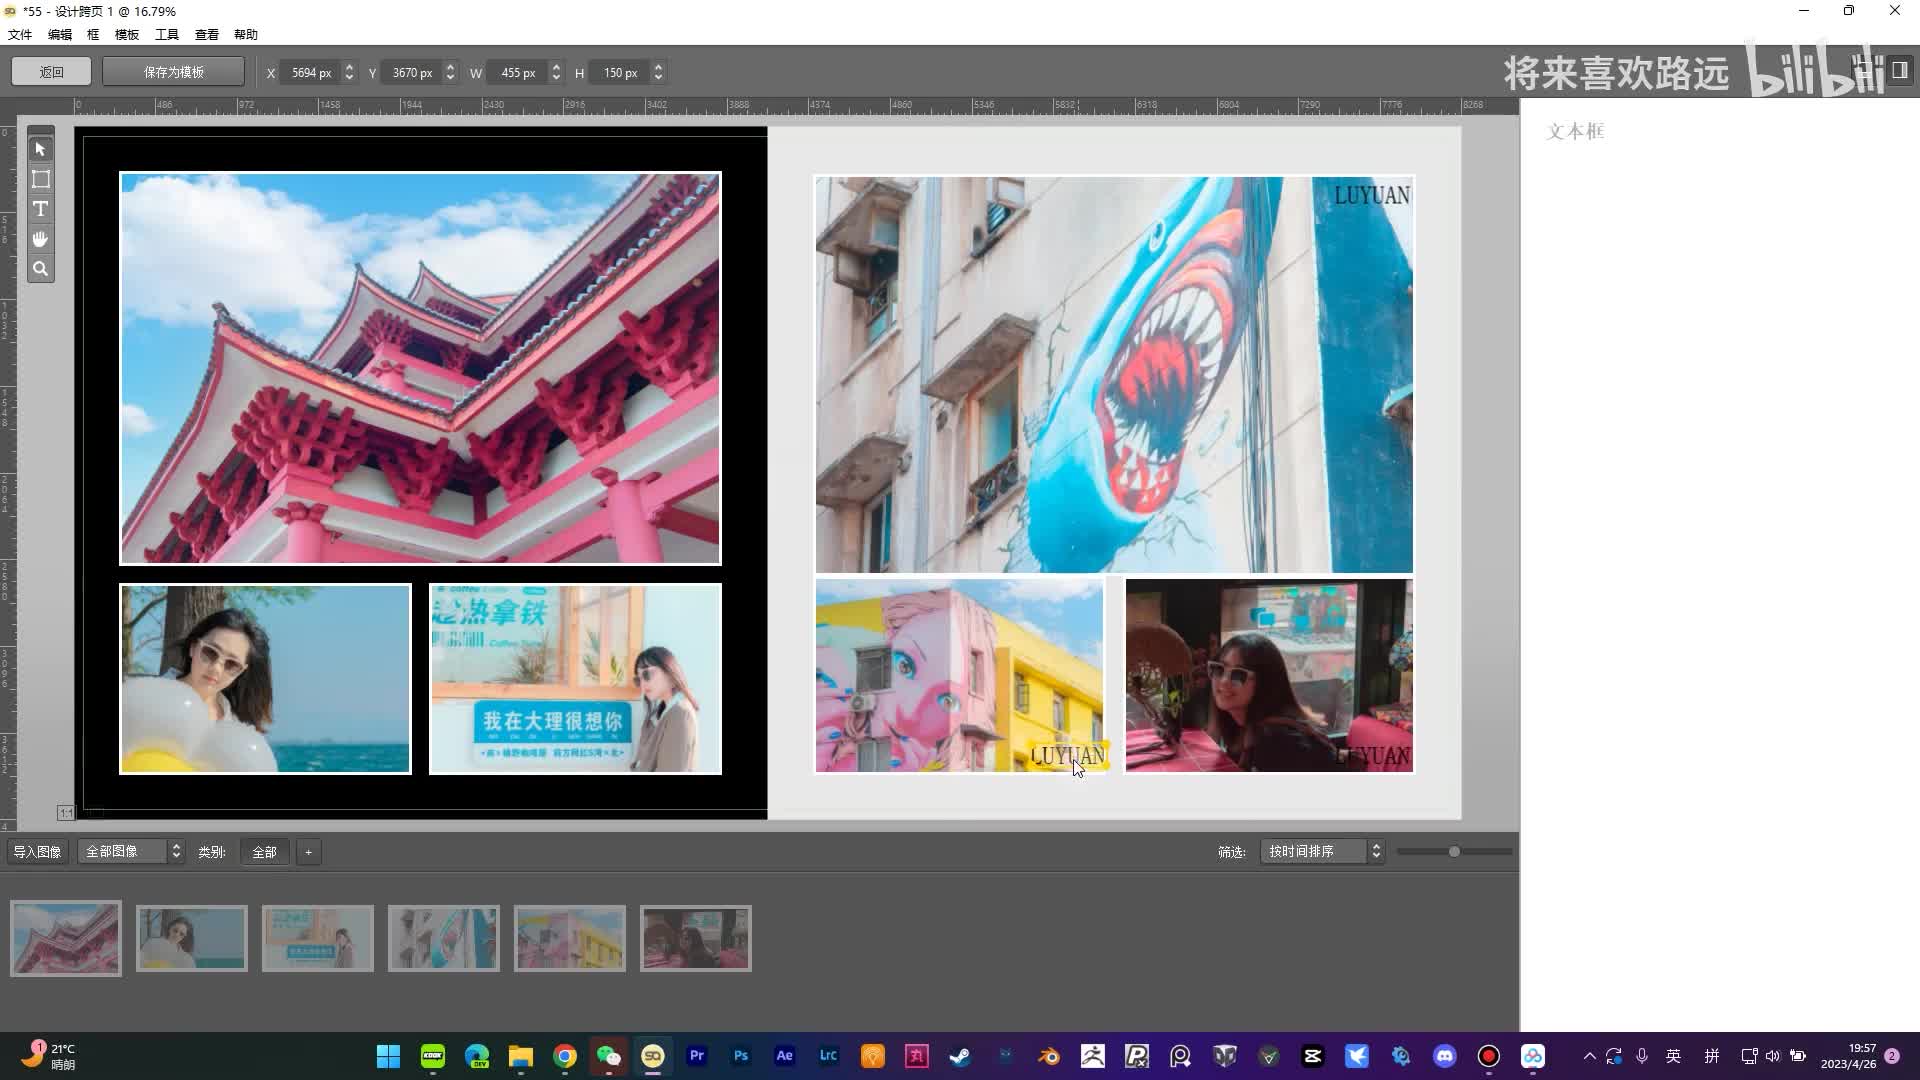The image size is (1920, 1080).
Task: Click the 返回 button
Action: pos(51,72)
